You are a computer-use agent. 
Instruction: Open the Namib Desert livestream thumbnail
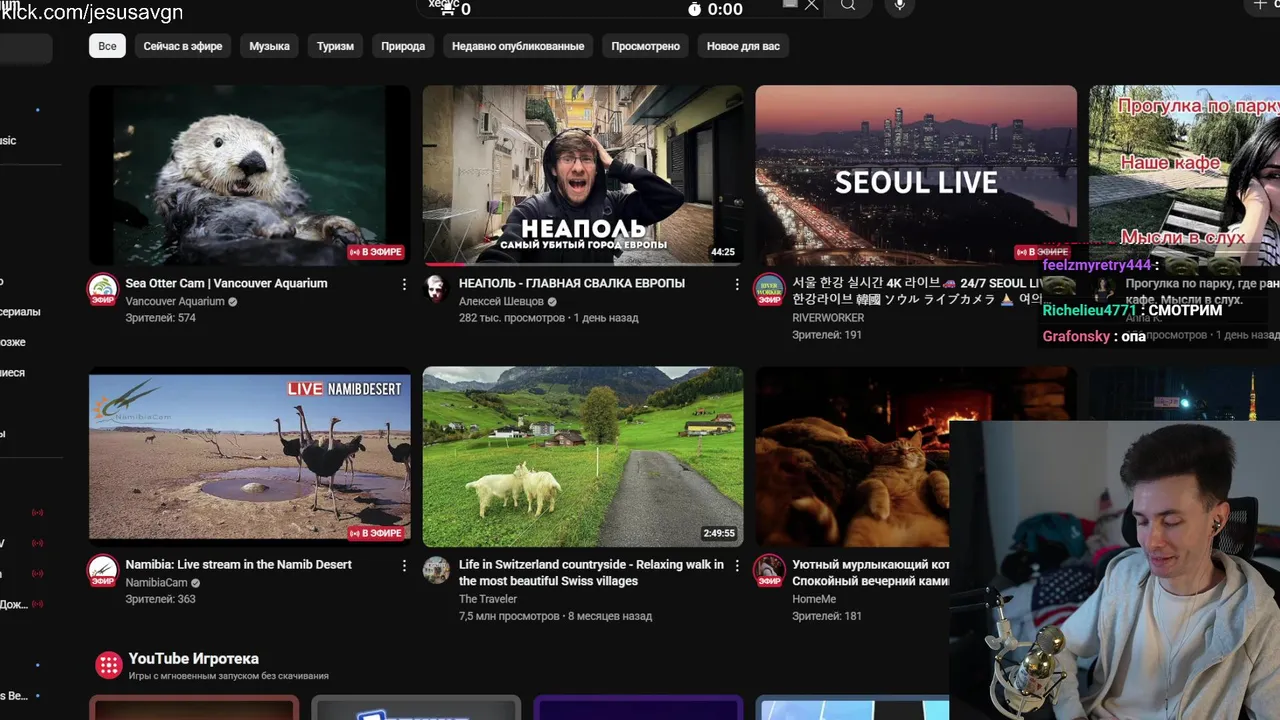click(250, 456)
